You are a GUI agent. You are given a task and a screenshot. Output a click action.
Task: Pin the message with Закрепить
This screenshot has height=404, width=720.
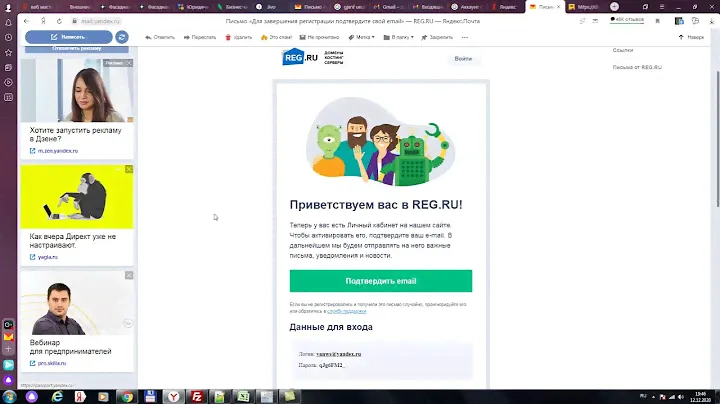coord(441,37)
